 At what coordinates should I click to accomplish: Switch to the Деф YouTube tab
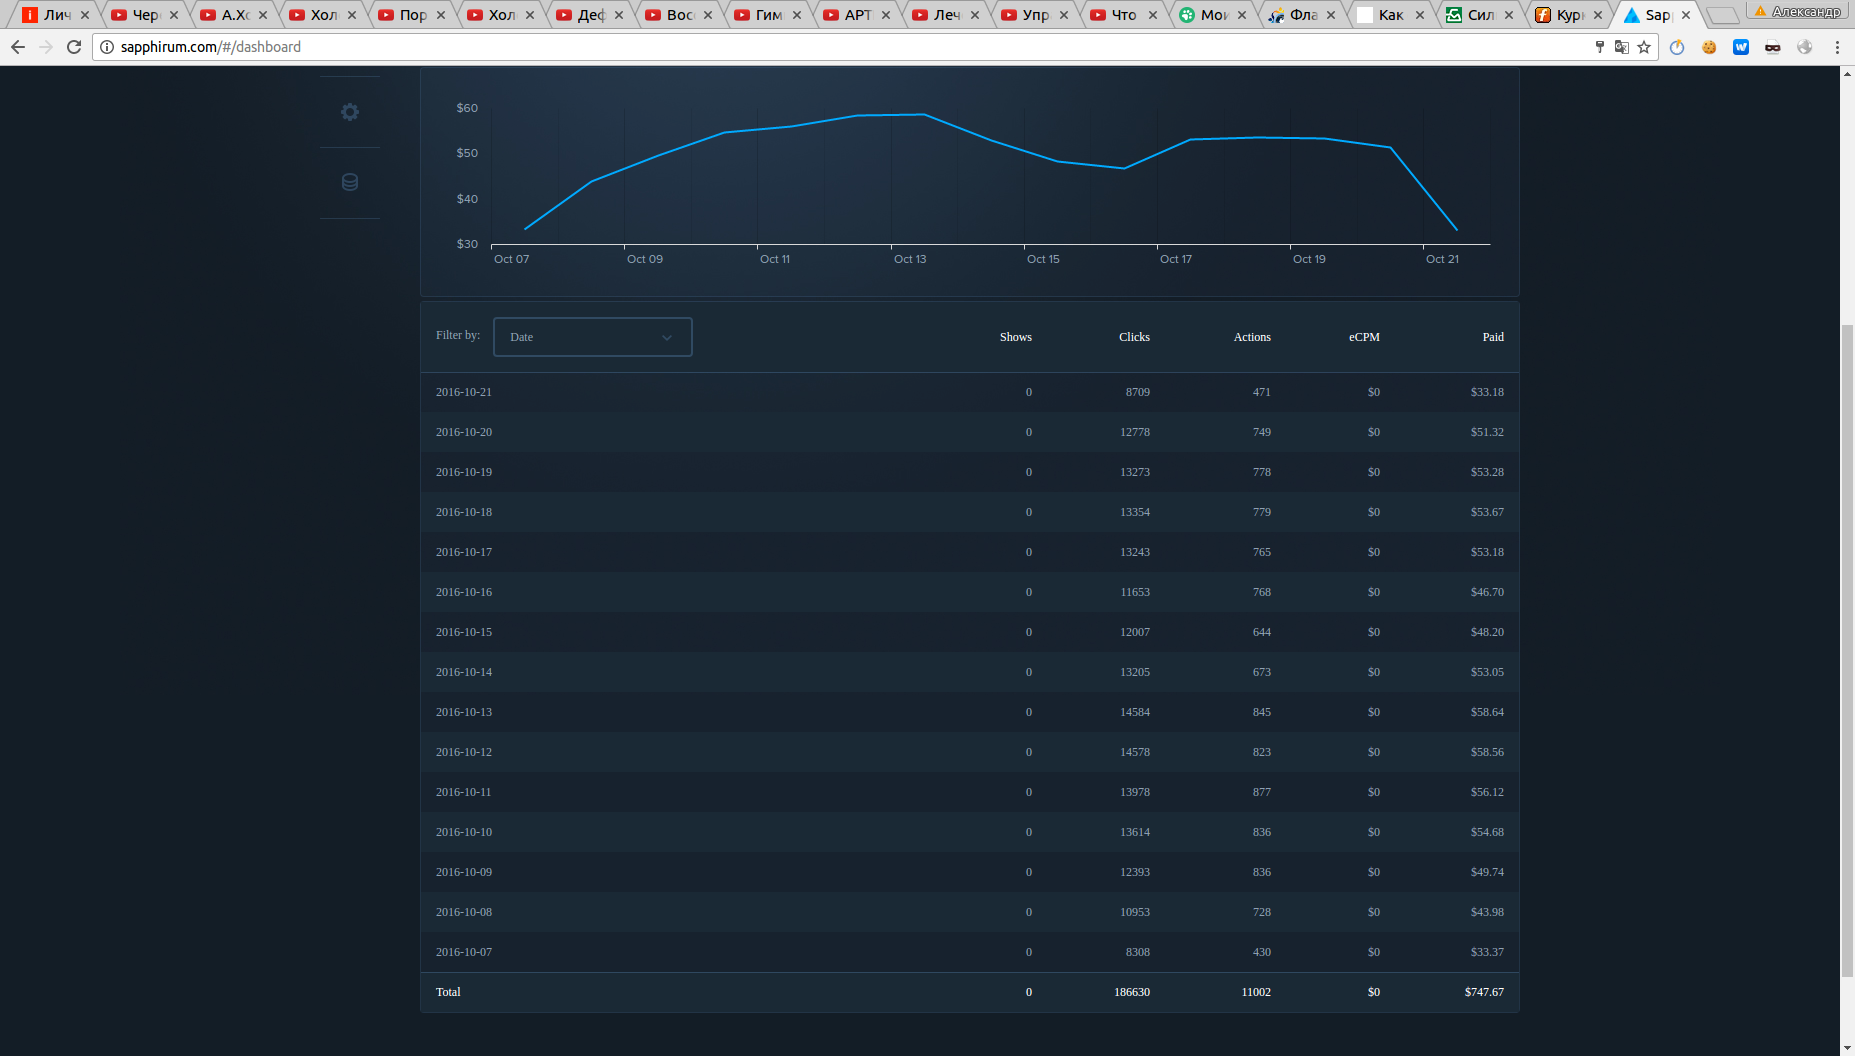[590, 15]
